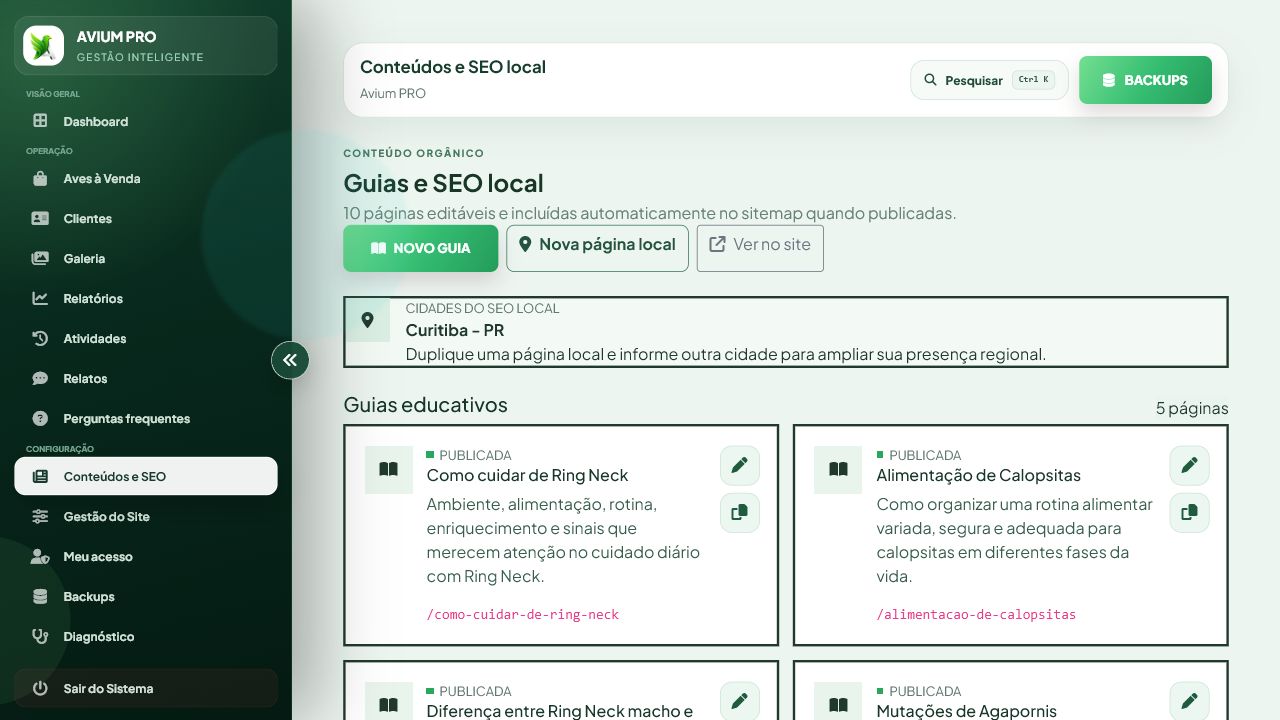Edit the Diferença entre Ring Neck guide

(740, 702)
